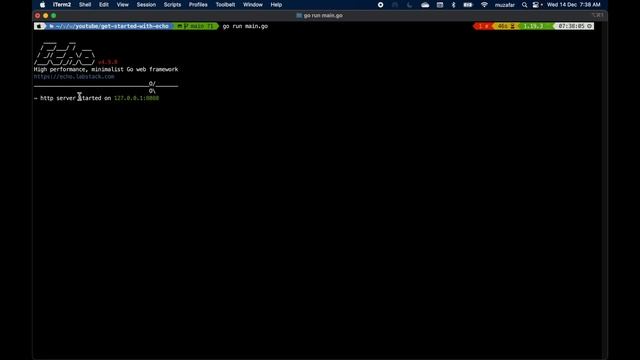Open the Apple menu
640x360 pixels.
coord(42,5)
